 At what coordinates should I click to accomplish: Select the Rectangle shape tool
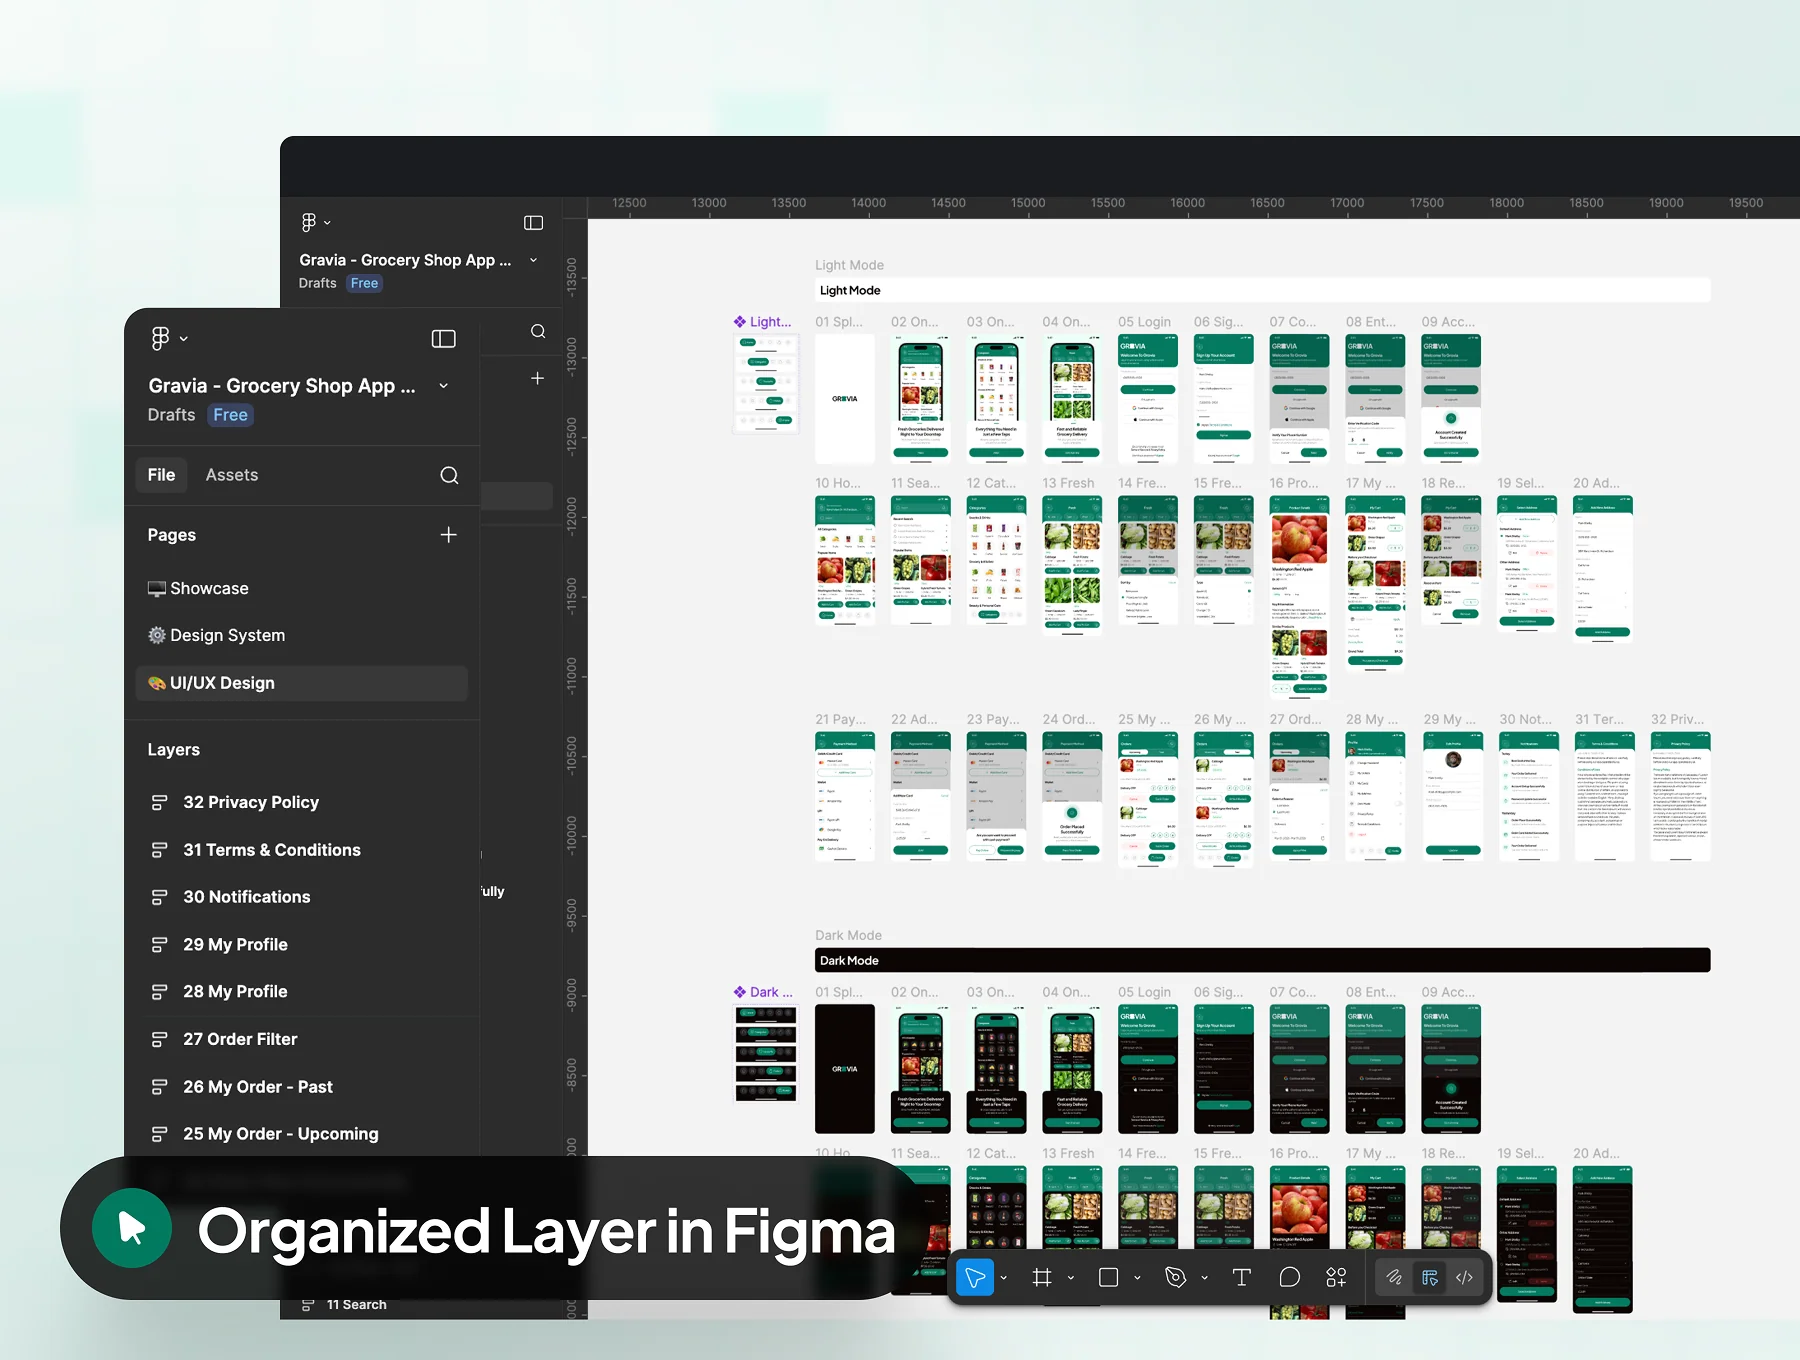click(x=1108, y=1277)
